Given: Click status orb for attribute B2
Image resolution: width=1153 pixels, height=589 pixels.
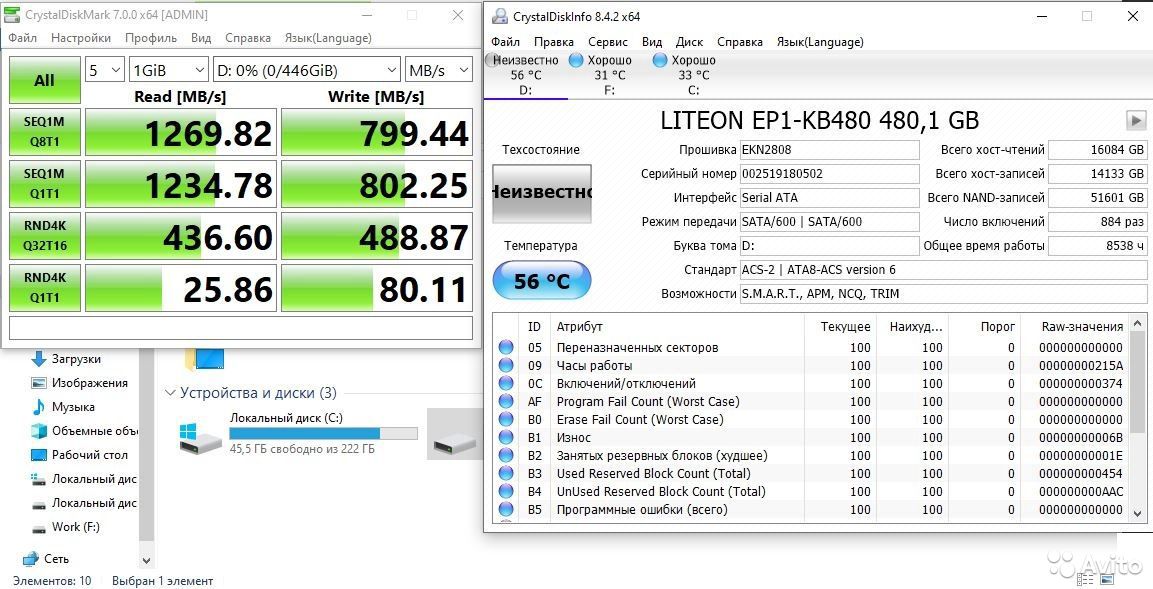Looking at the screenshot, I should pos(506,456).
